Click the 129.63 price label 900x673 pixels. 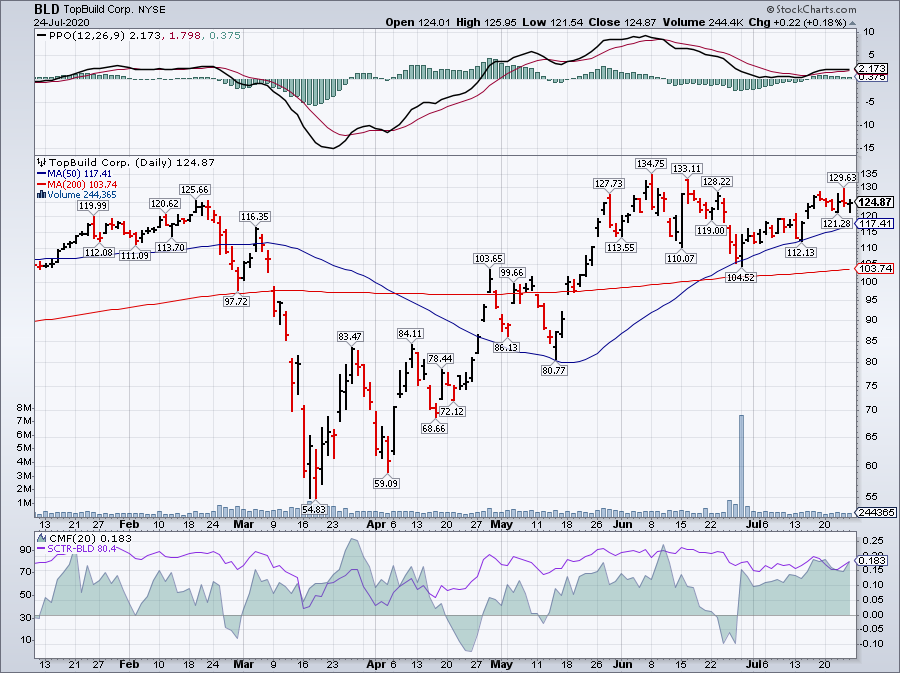[x=842, y=178]
